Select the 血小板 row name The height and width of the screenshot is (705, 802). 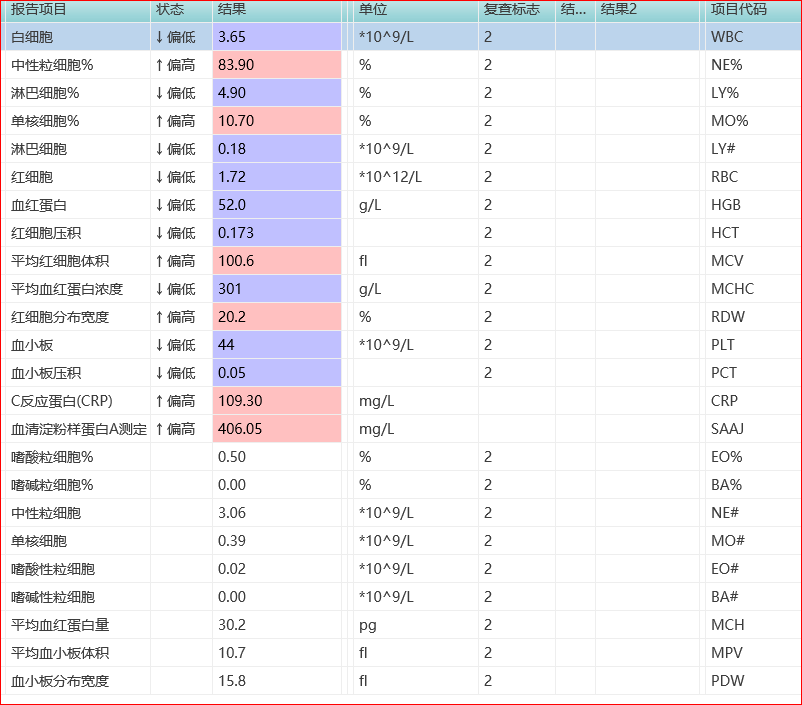32,345
